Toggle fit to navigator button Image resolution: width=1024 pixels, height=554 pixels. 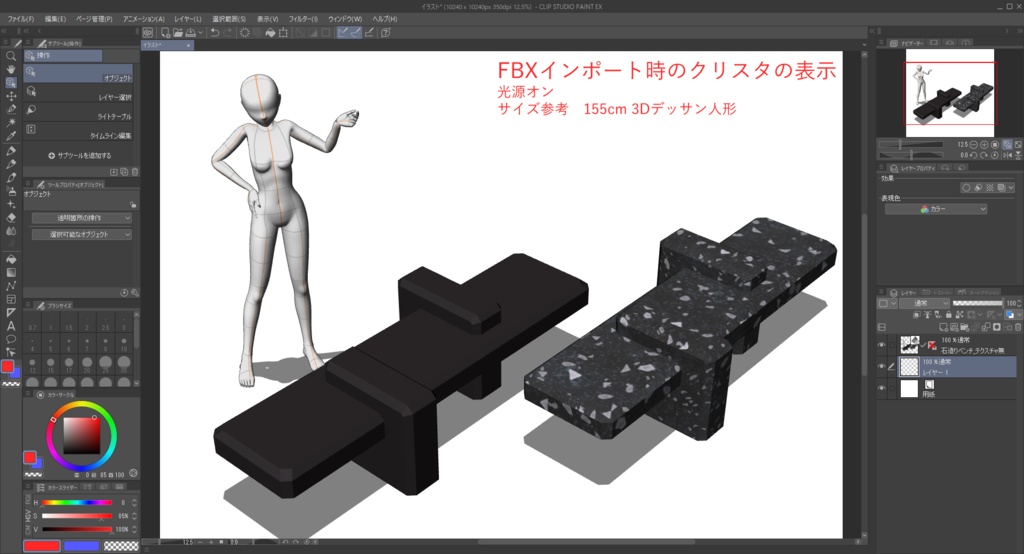click(x=1007, y=144)
